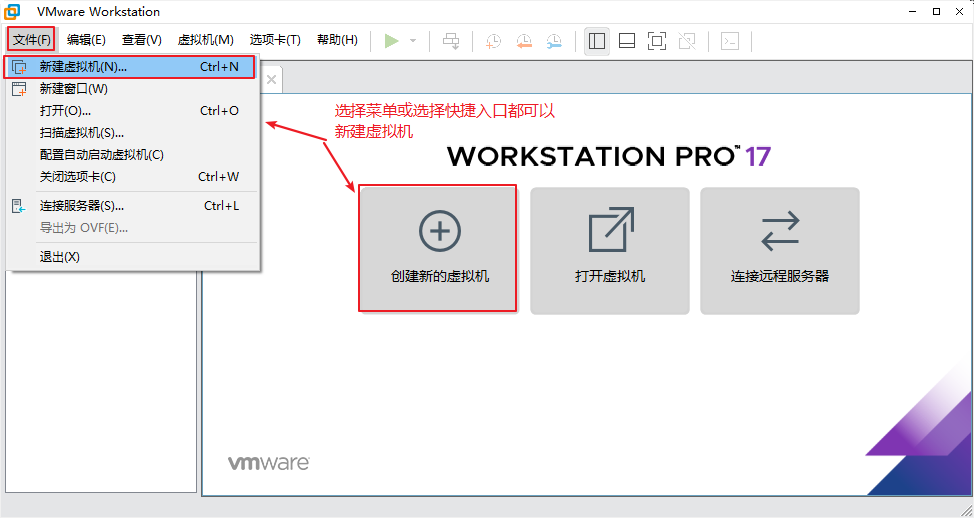Toggle the thumbnail bar view icon
This screenshot has height=518, width=976.
coord(627,41)
